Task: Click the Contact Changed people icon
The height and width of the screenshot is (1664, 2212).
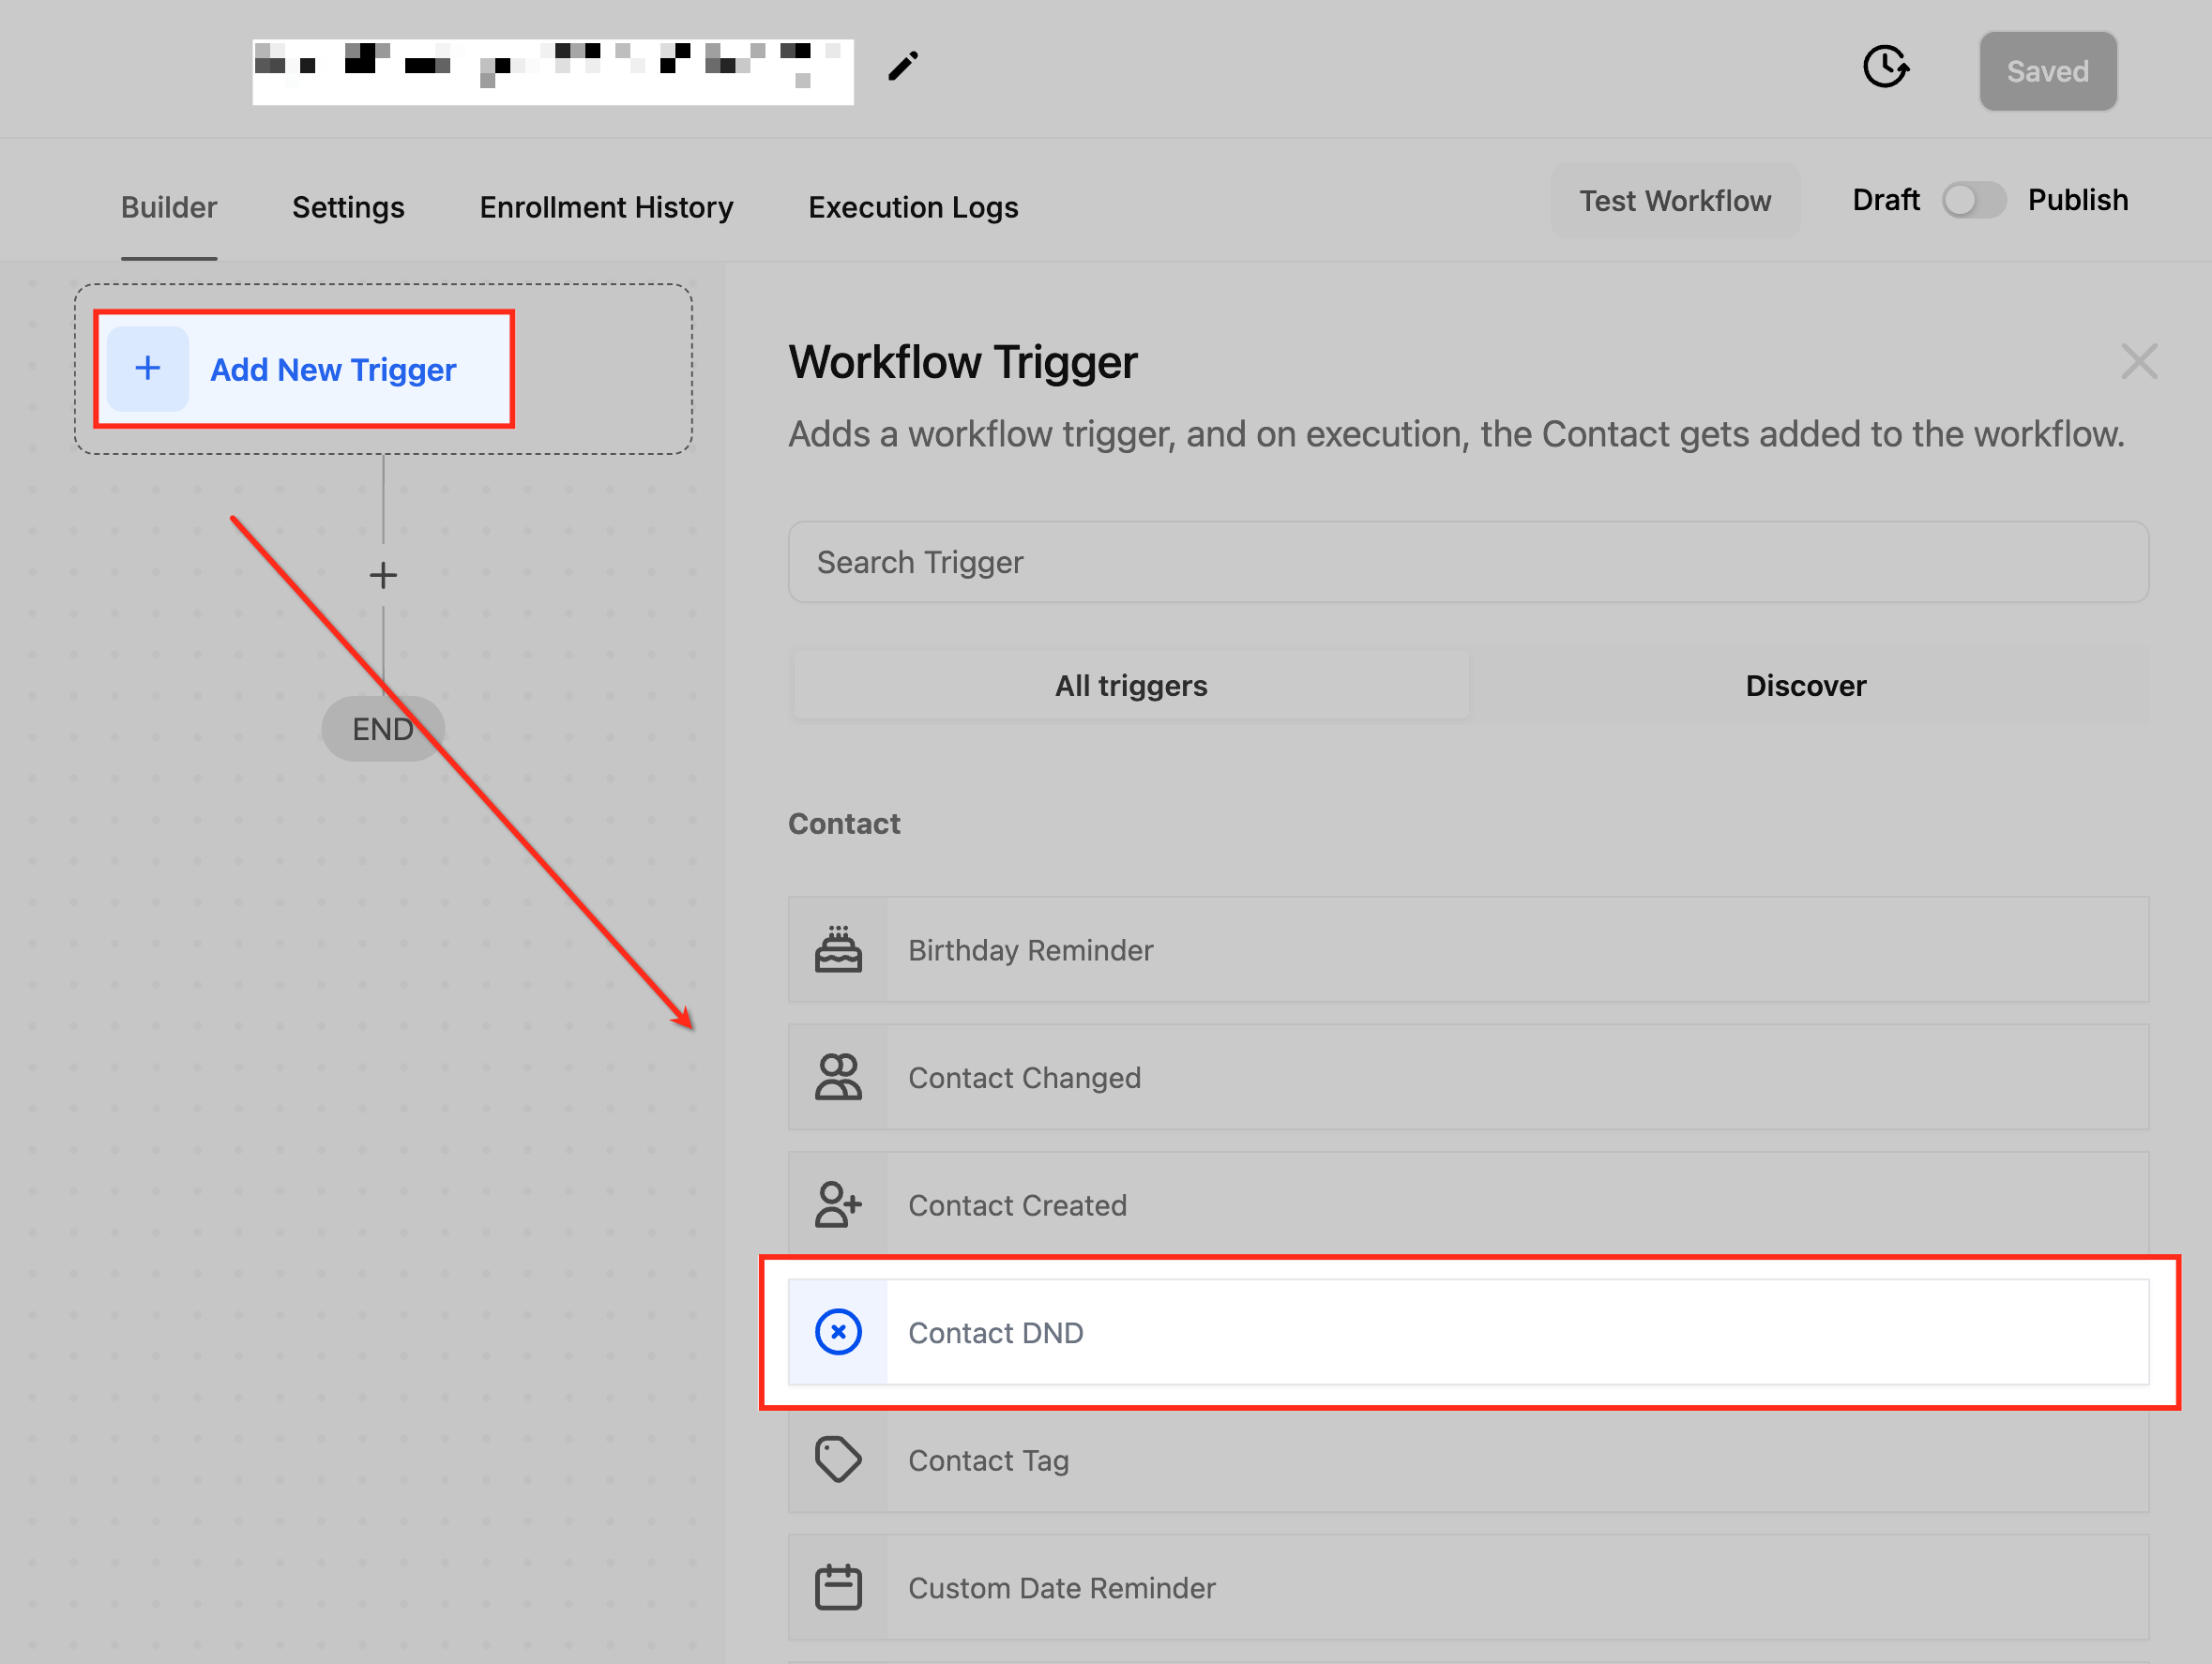Action: [x=838, y=1077]
